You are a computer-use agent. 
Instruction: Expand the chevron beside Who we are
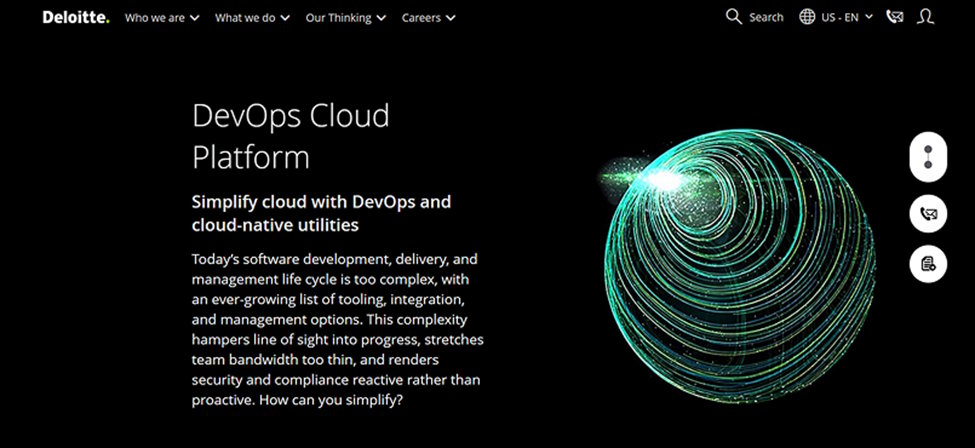pyautogui.click(x=194, y=18)
